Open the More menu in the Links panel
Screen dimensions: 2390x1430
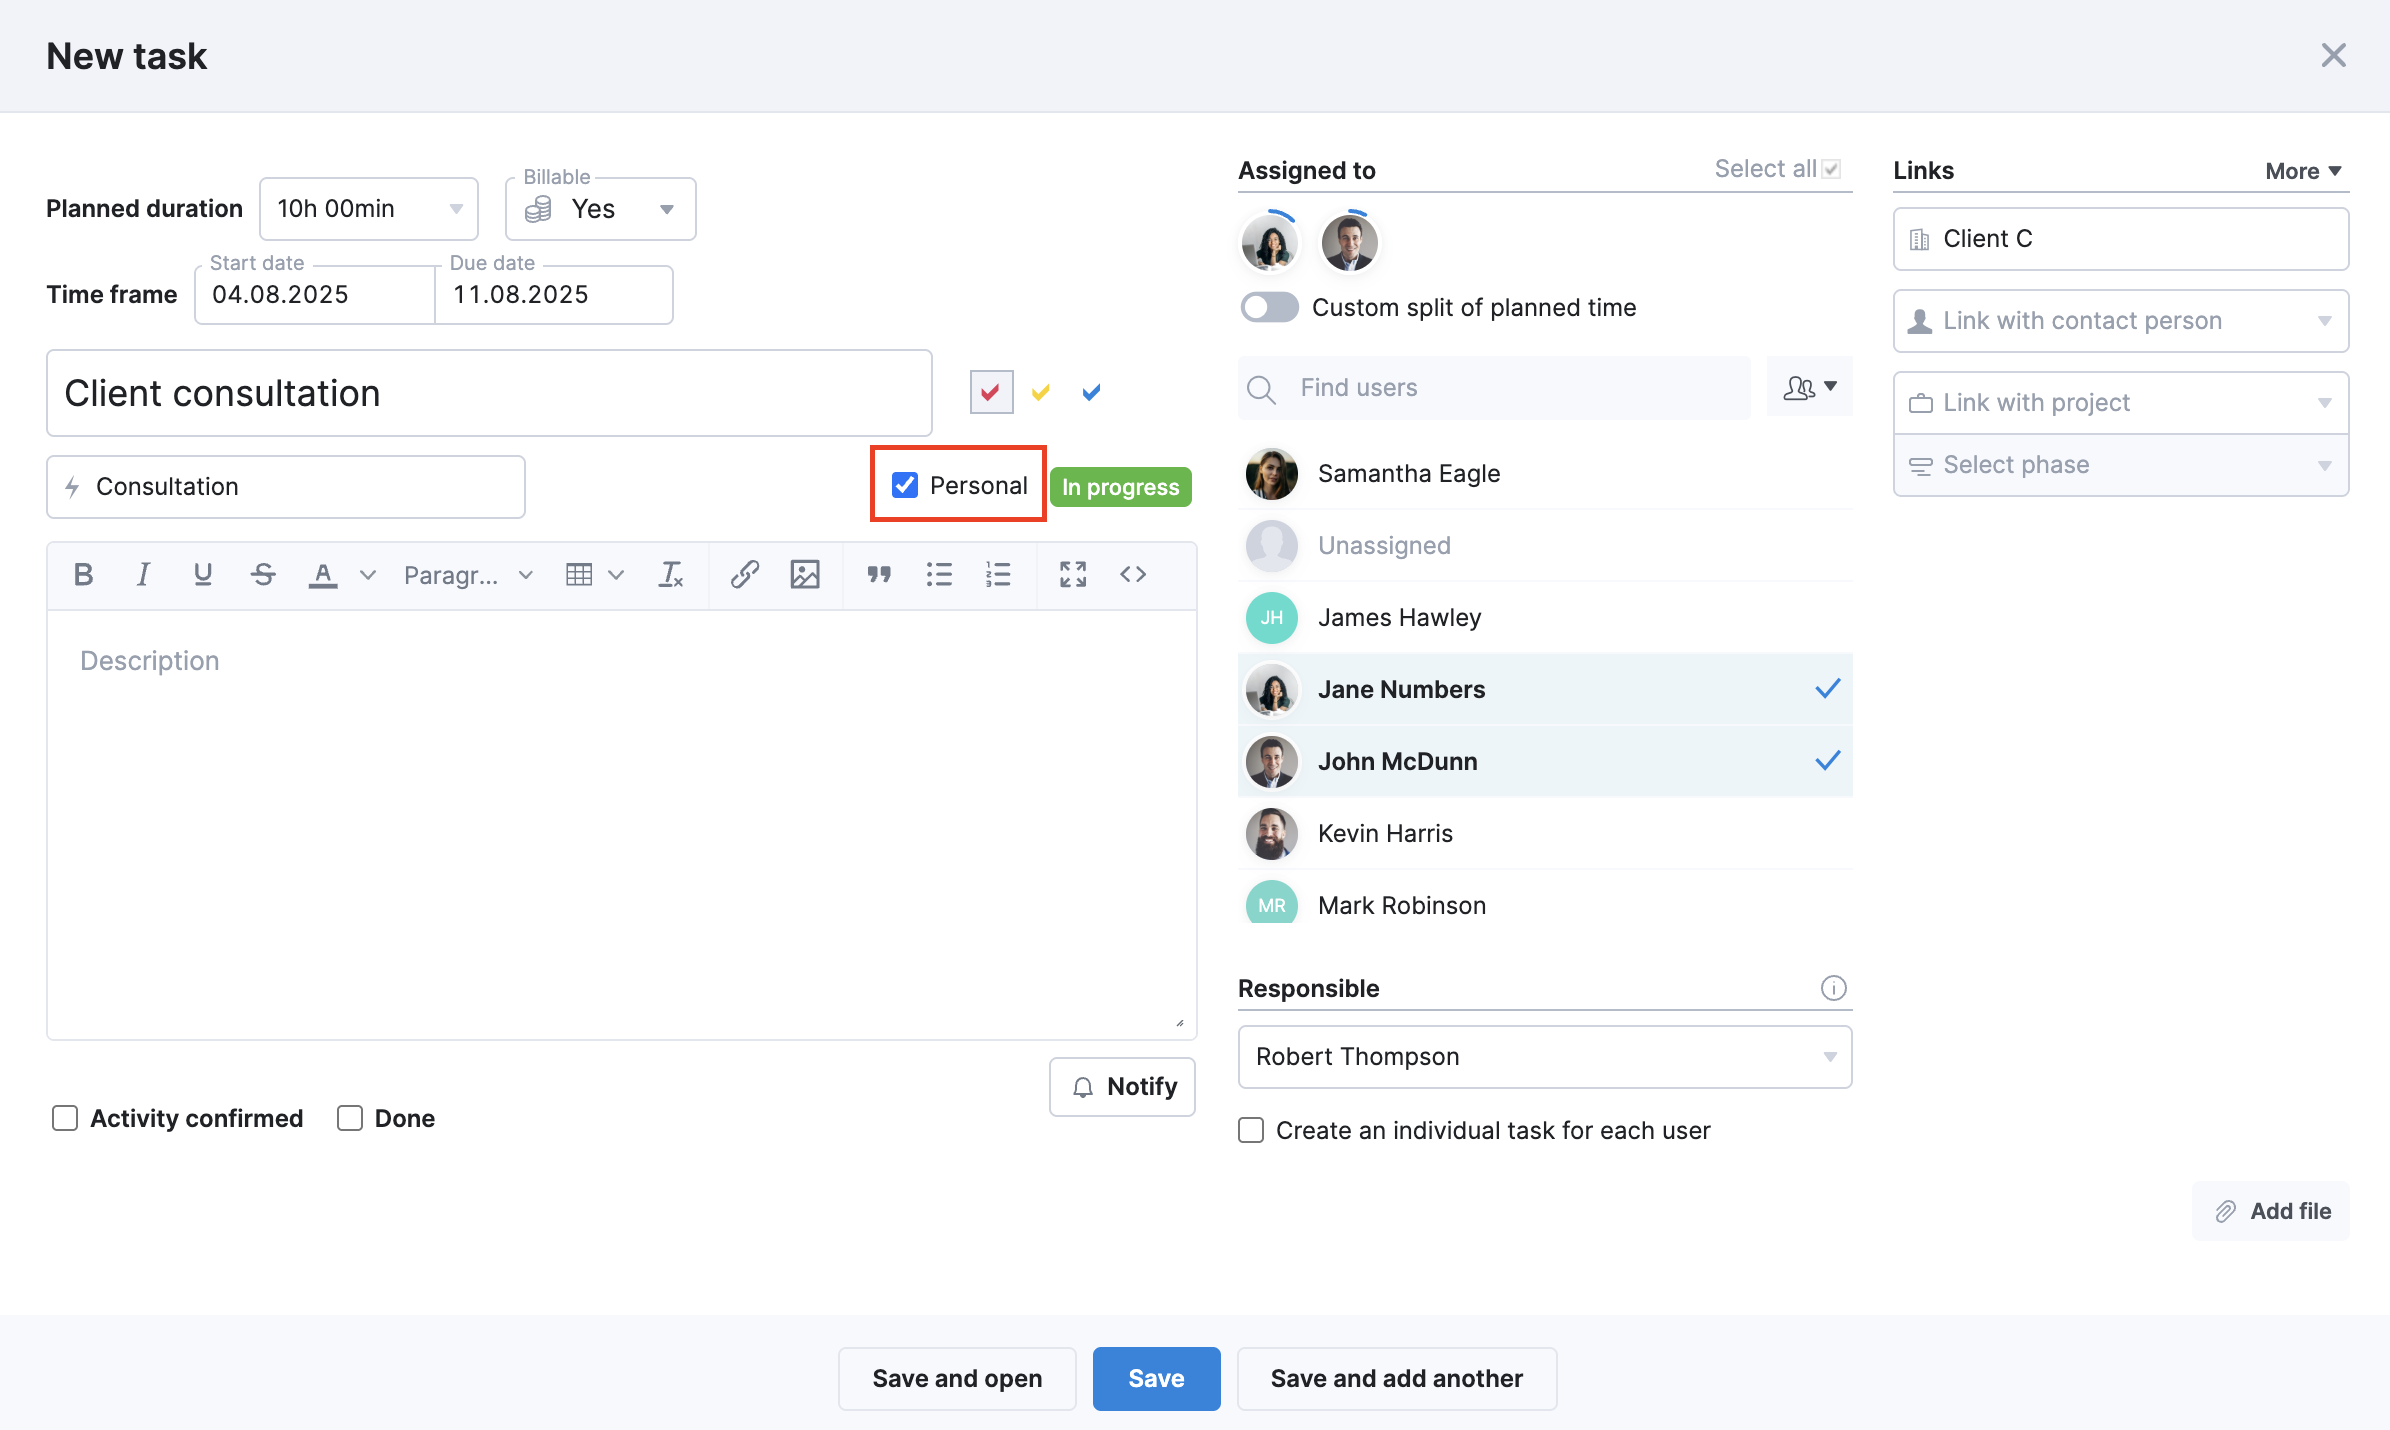[2302, 170]
